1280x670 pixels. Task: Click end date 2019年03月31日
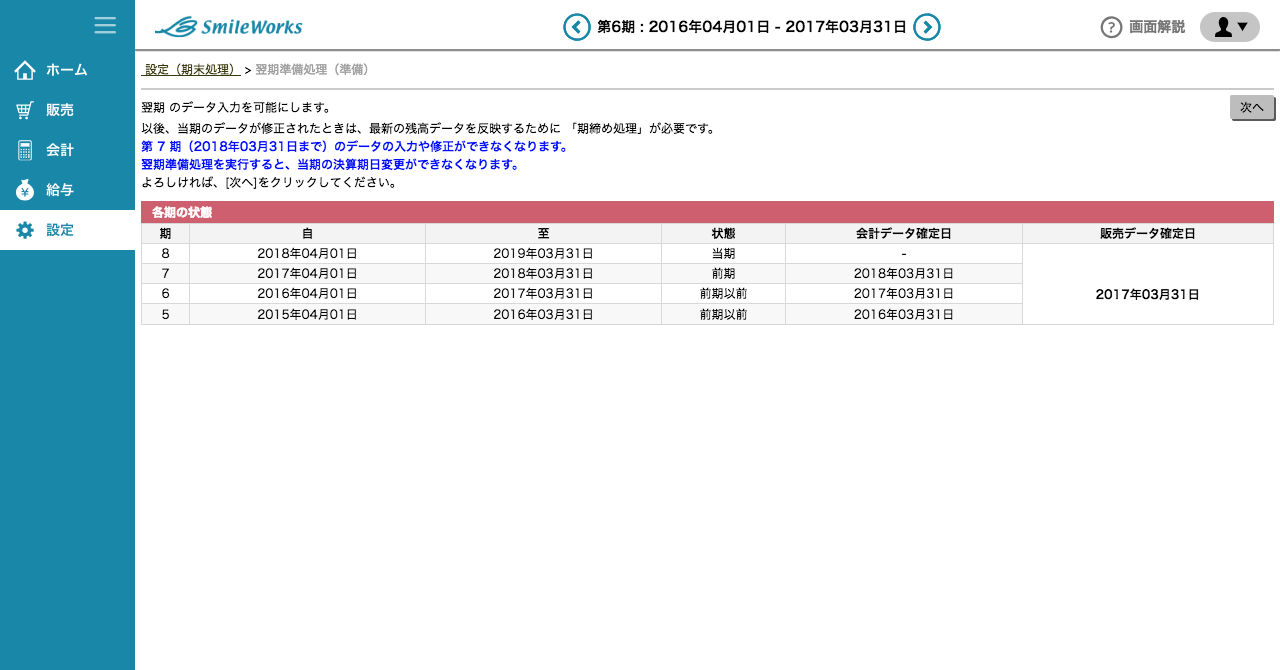pos(543,254)
